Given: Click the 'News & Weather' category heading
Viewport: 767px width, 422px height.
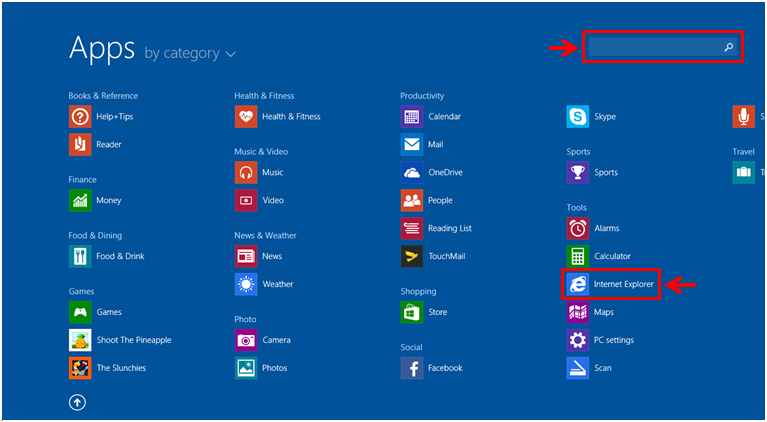Looking at the screenshot, I should click(x=265, y=236).
